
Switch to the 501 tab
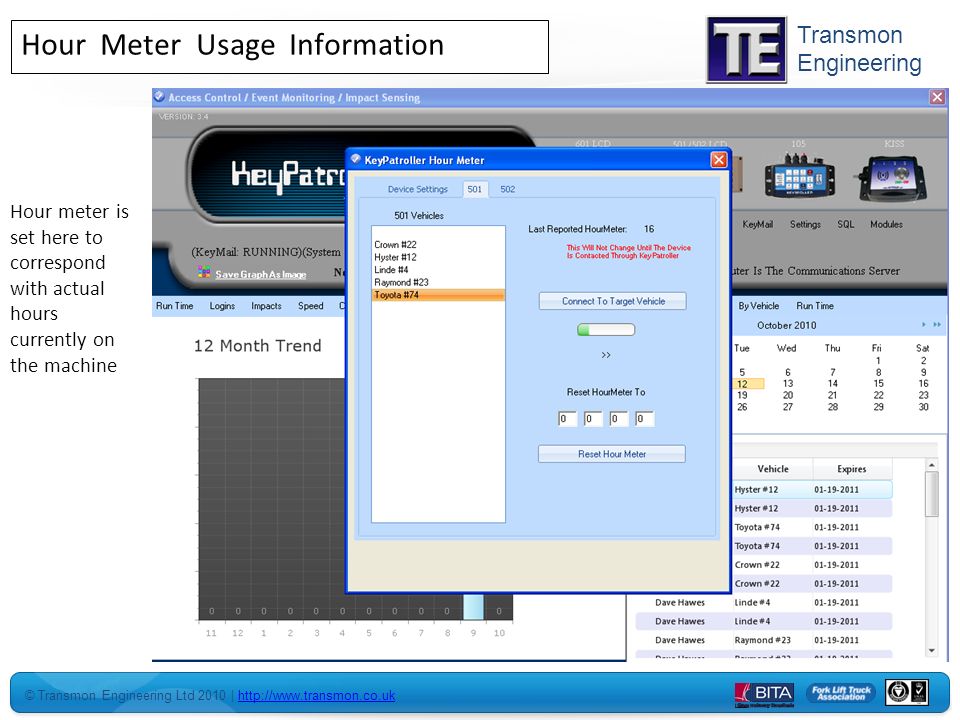474,189
